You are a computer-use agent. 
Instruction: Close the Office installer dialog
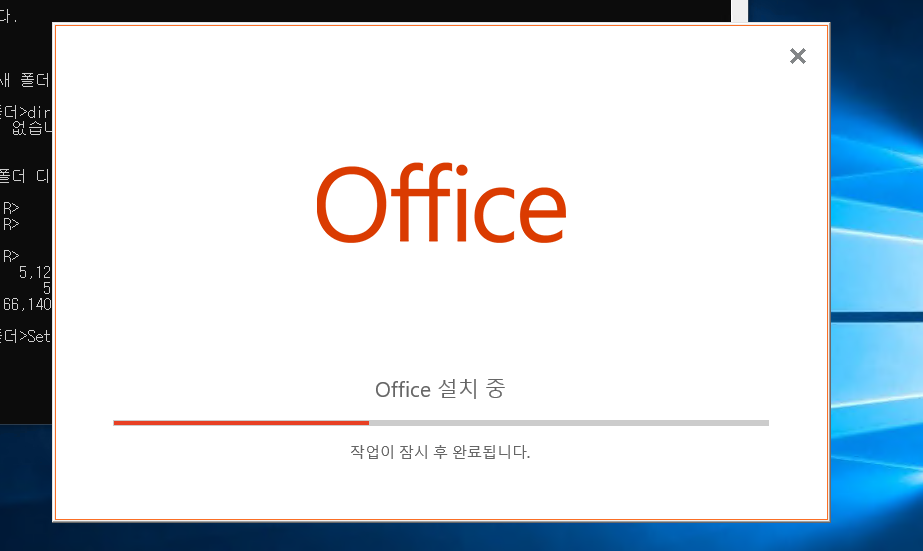[798, 56]
